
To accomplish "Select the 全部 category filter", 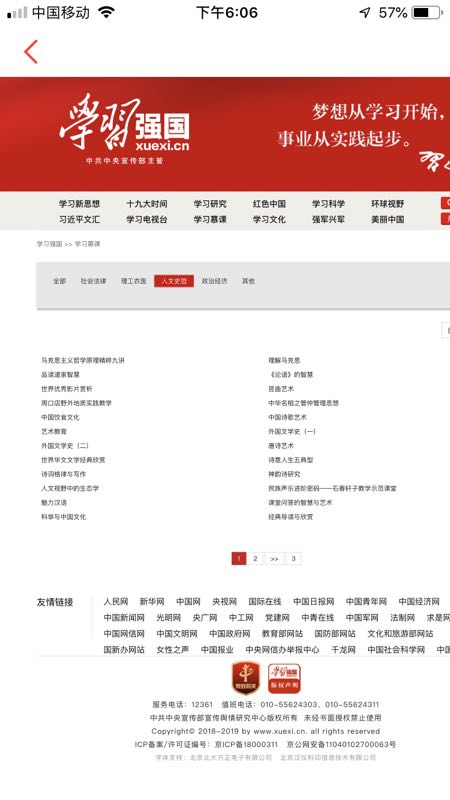I will click(x=59, y=281).
